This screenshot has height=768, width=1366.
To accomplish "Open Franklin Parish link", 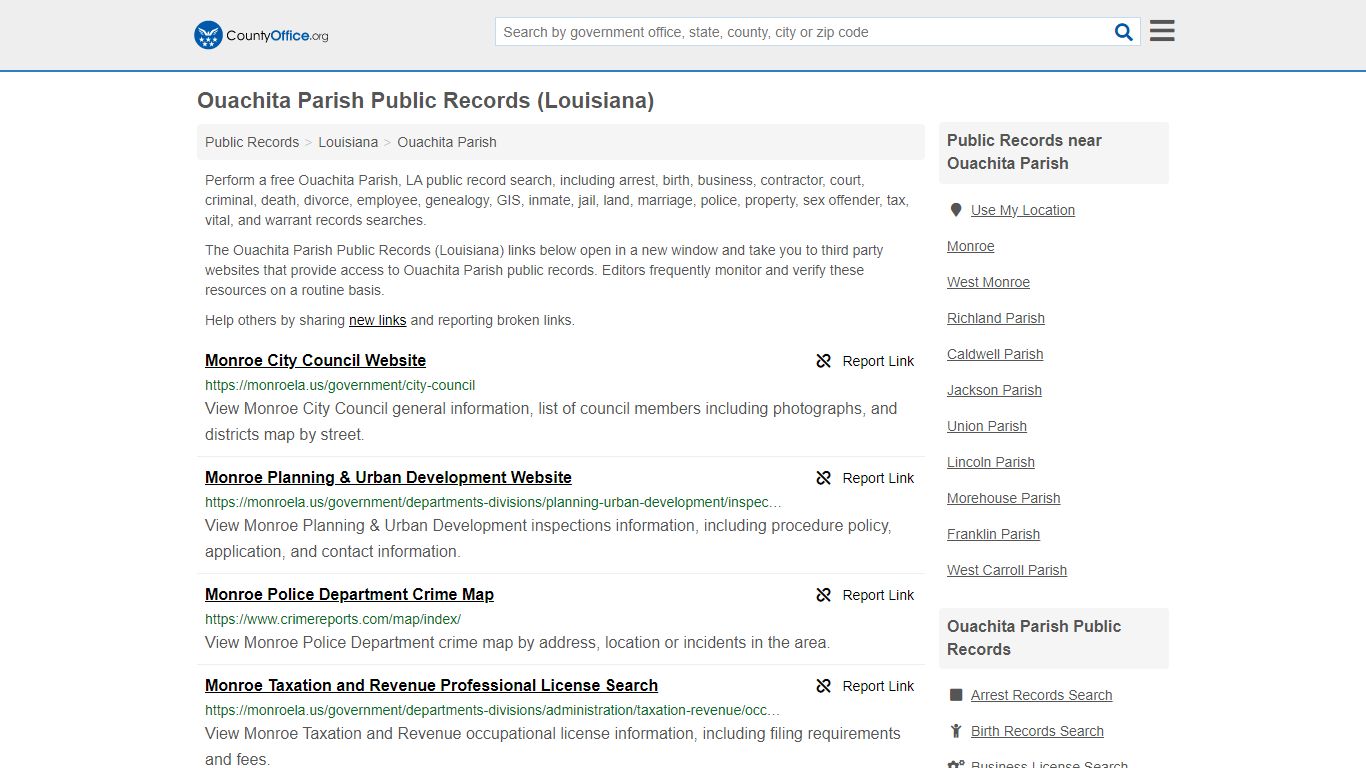I will [994, 534].
